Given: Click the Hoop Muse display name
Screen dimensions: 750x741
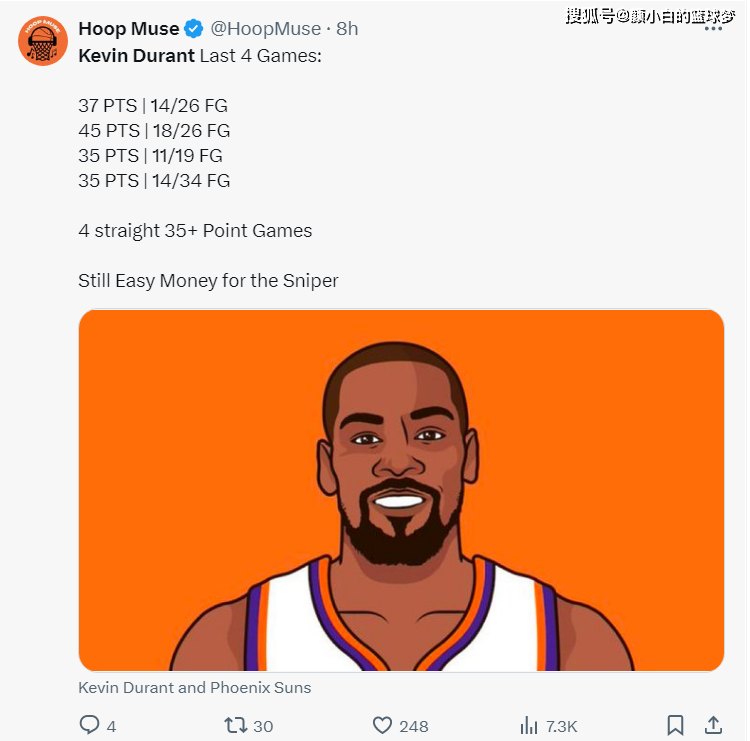Looking at the screenshot, I should click(x=129, y=29).
